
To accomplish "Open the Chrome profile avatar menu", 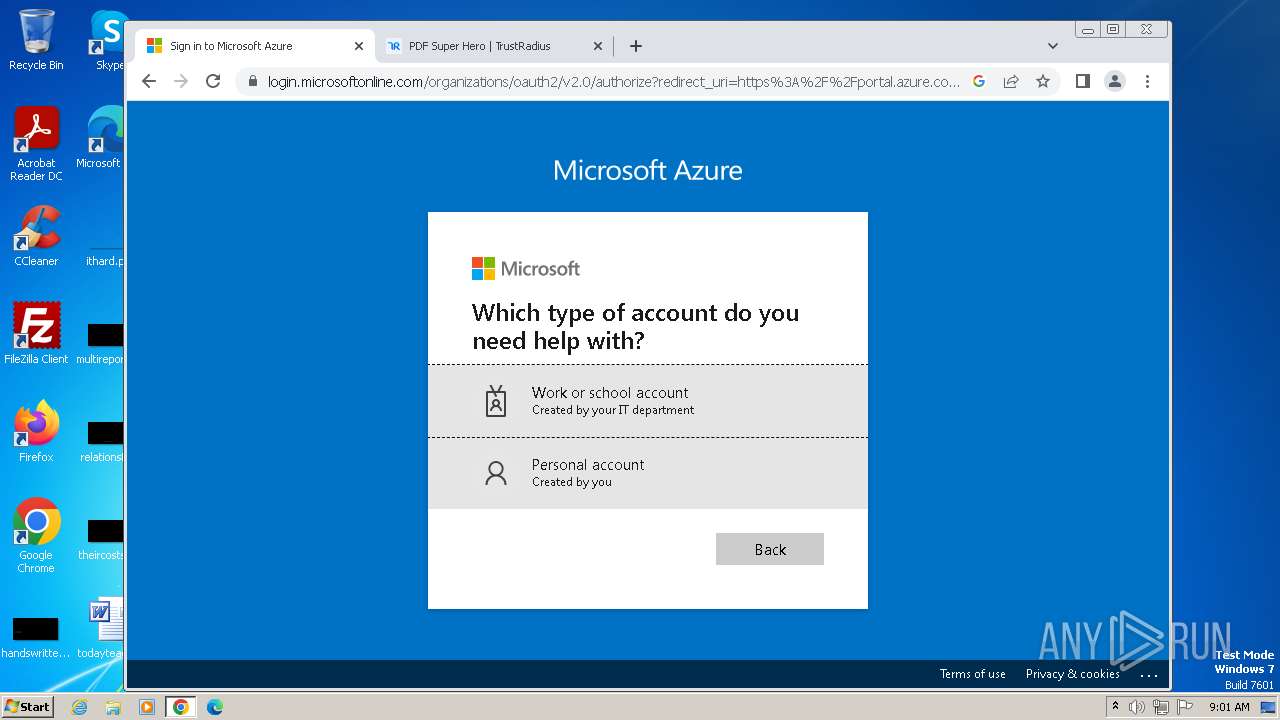I will pos(1115,81).
